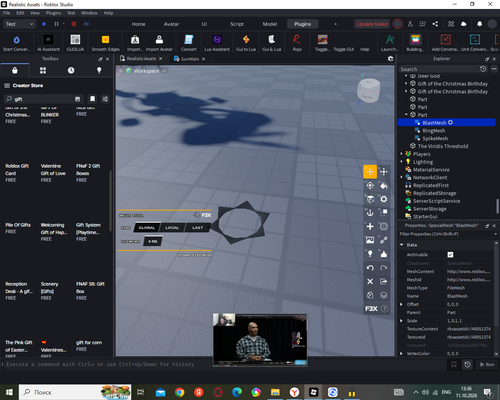Switch to the Avatar ribbon tab
The height and width of the screenshot is (400, 500).
171,24
